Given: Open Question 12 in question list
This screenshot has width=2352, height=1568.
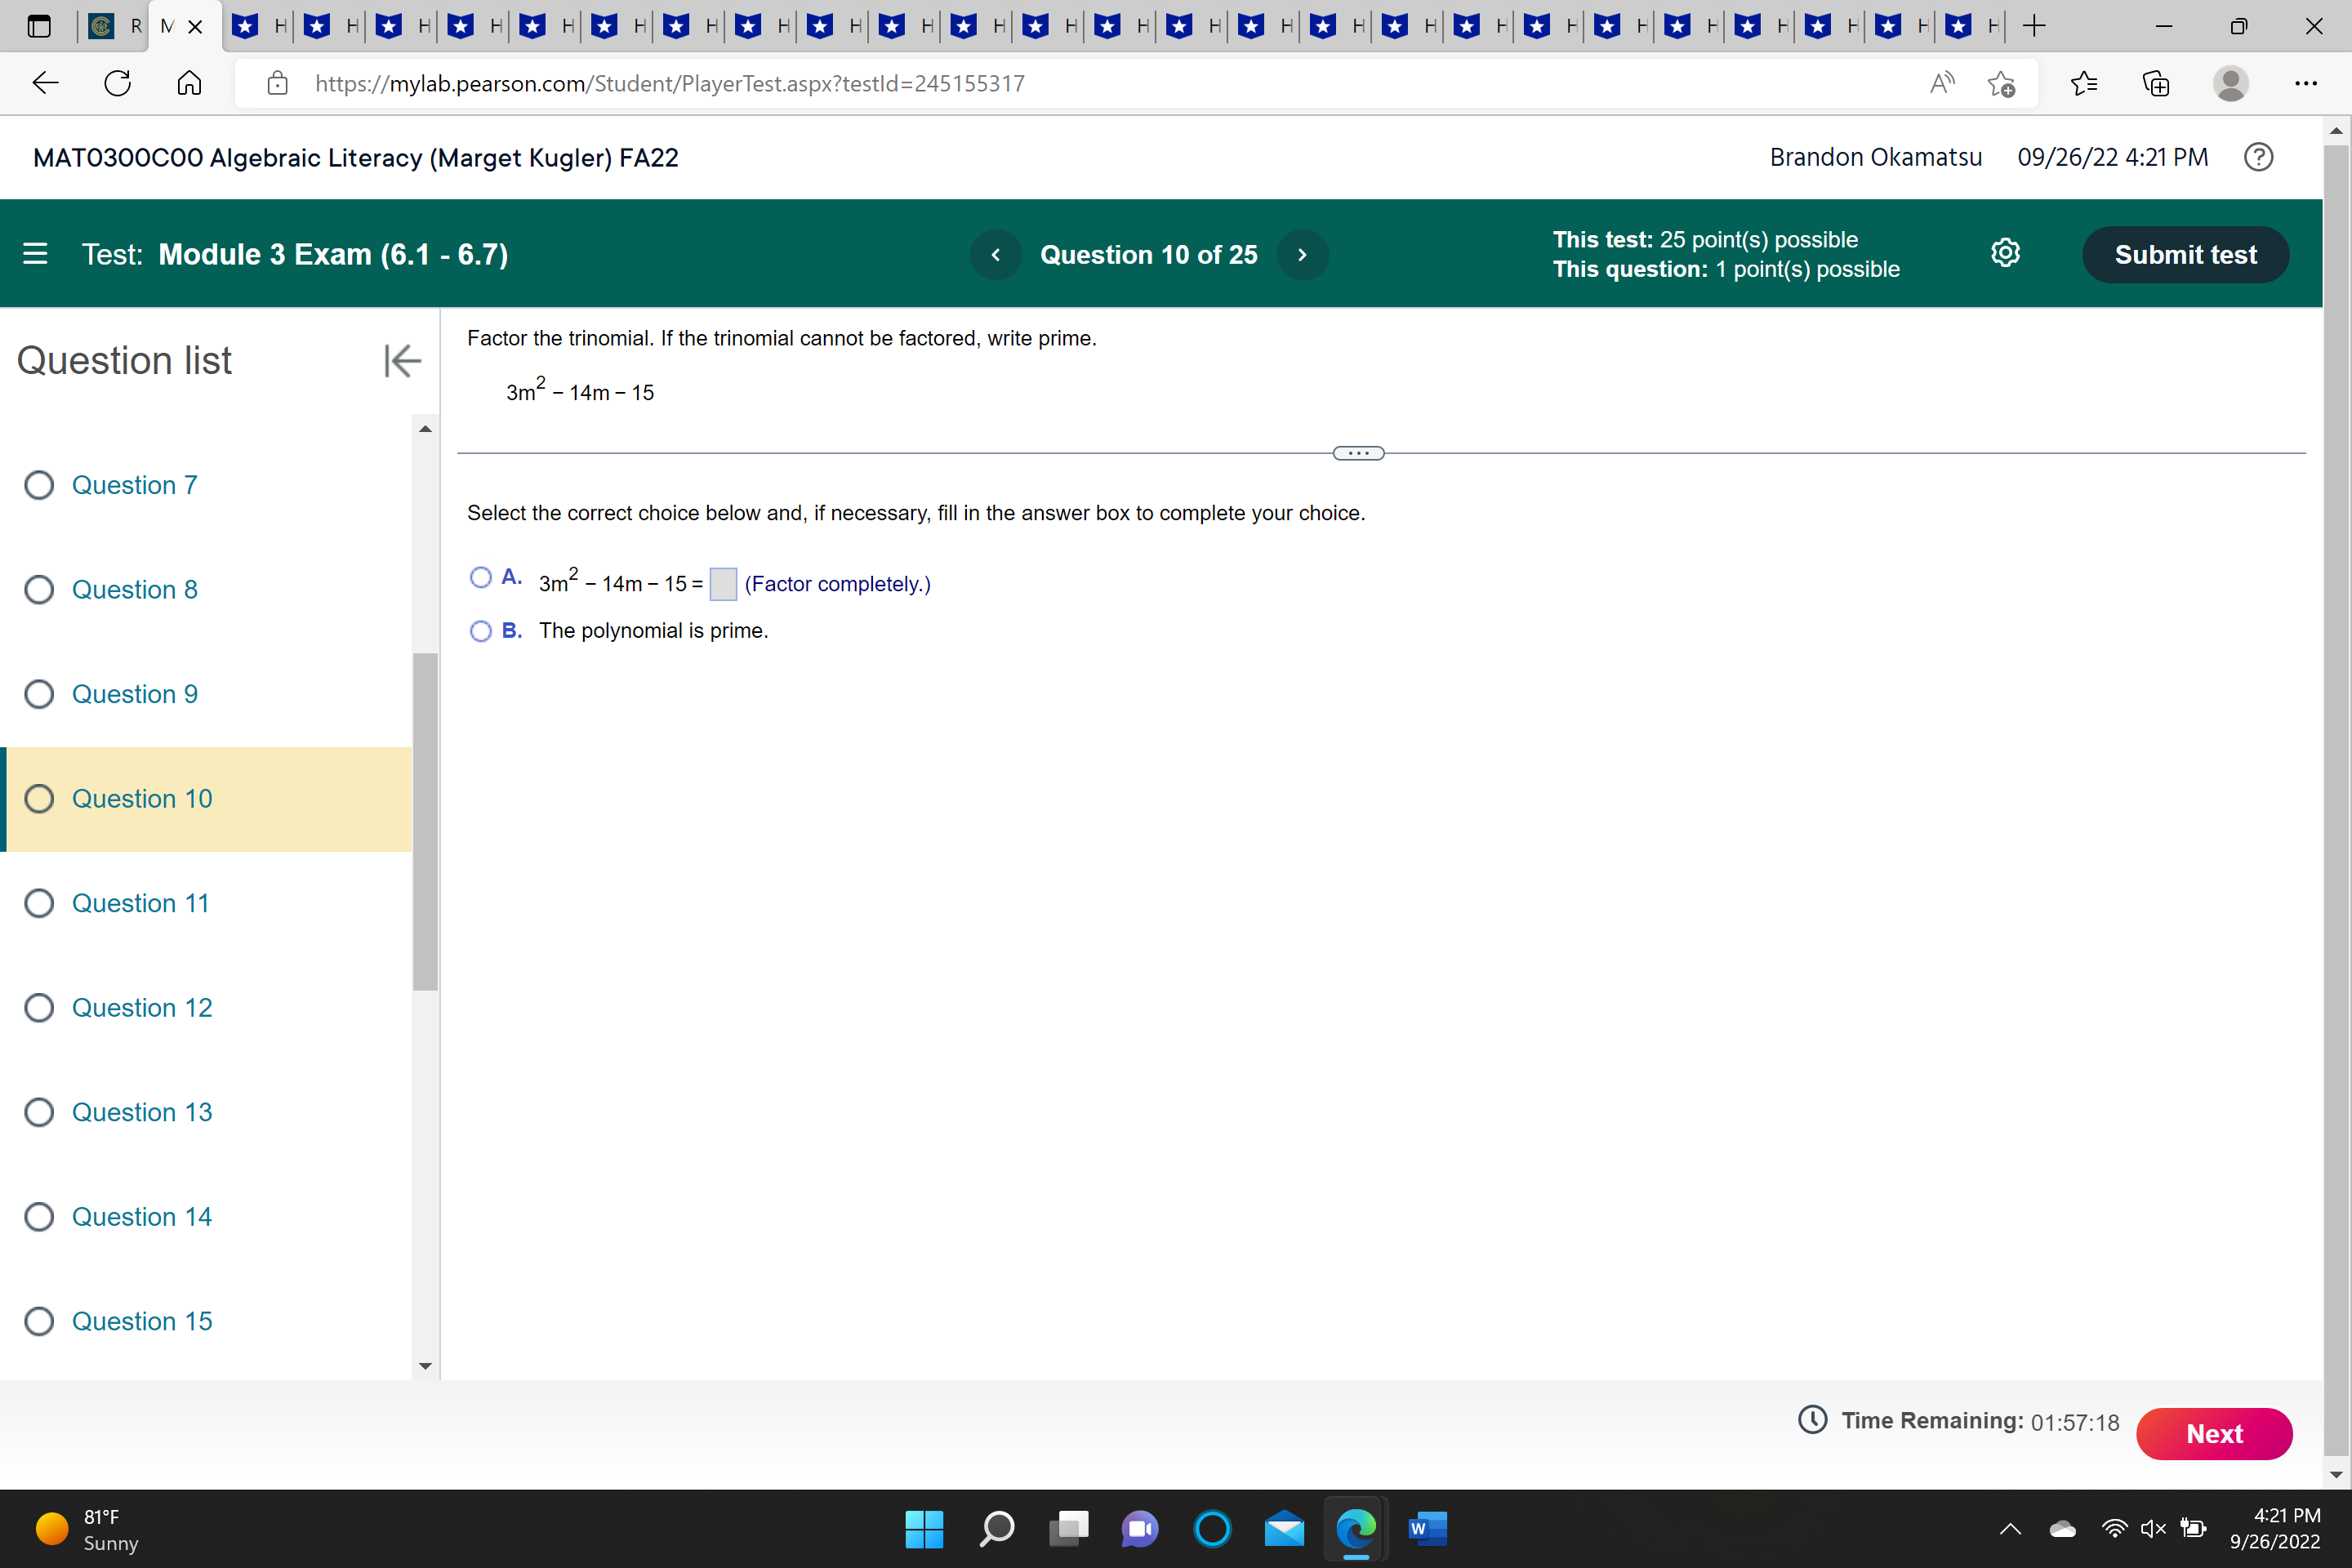Looking at the screenshot, I should [x=141, y=1008].
